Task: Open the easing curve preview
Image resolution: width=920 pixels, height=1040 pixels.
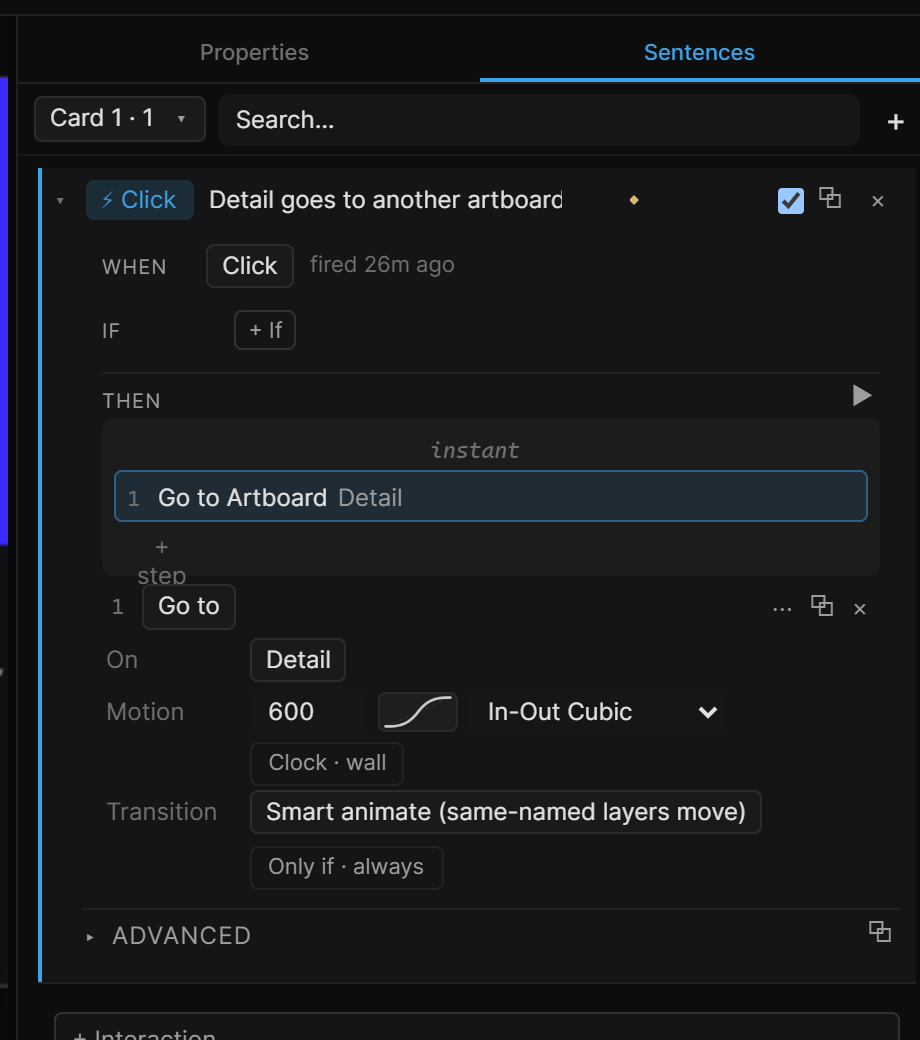Action: [x=418, y=712]
